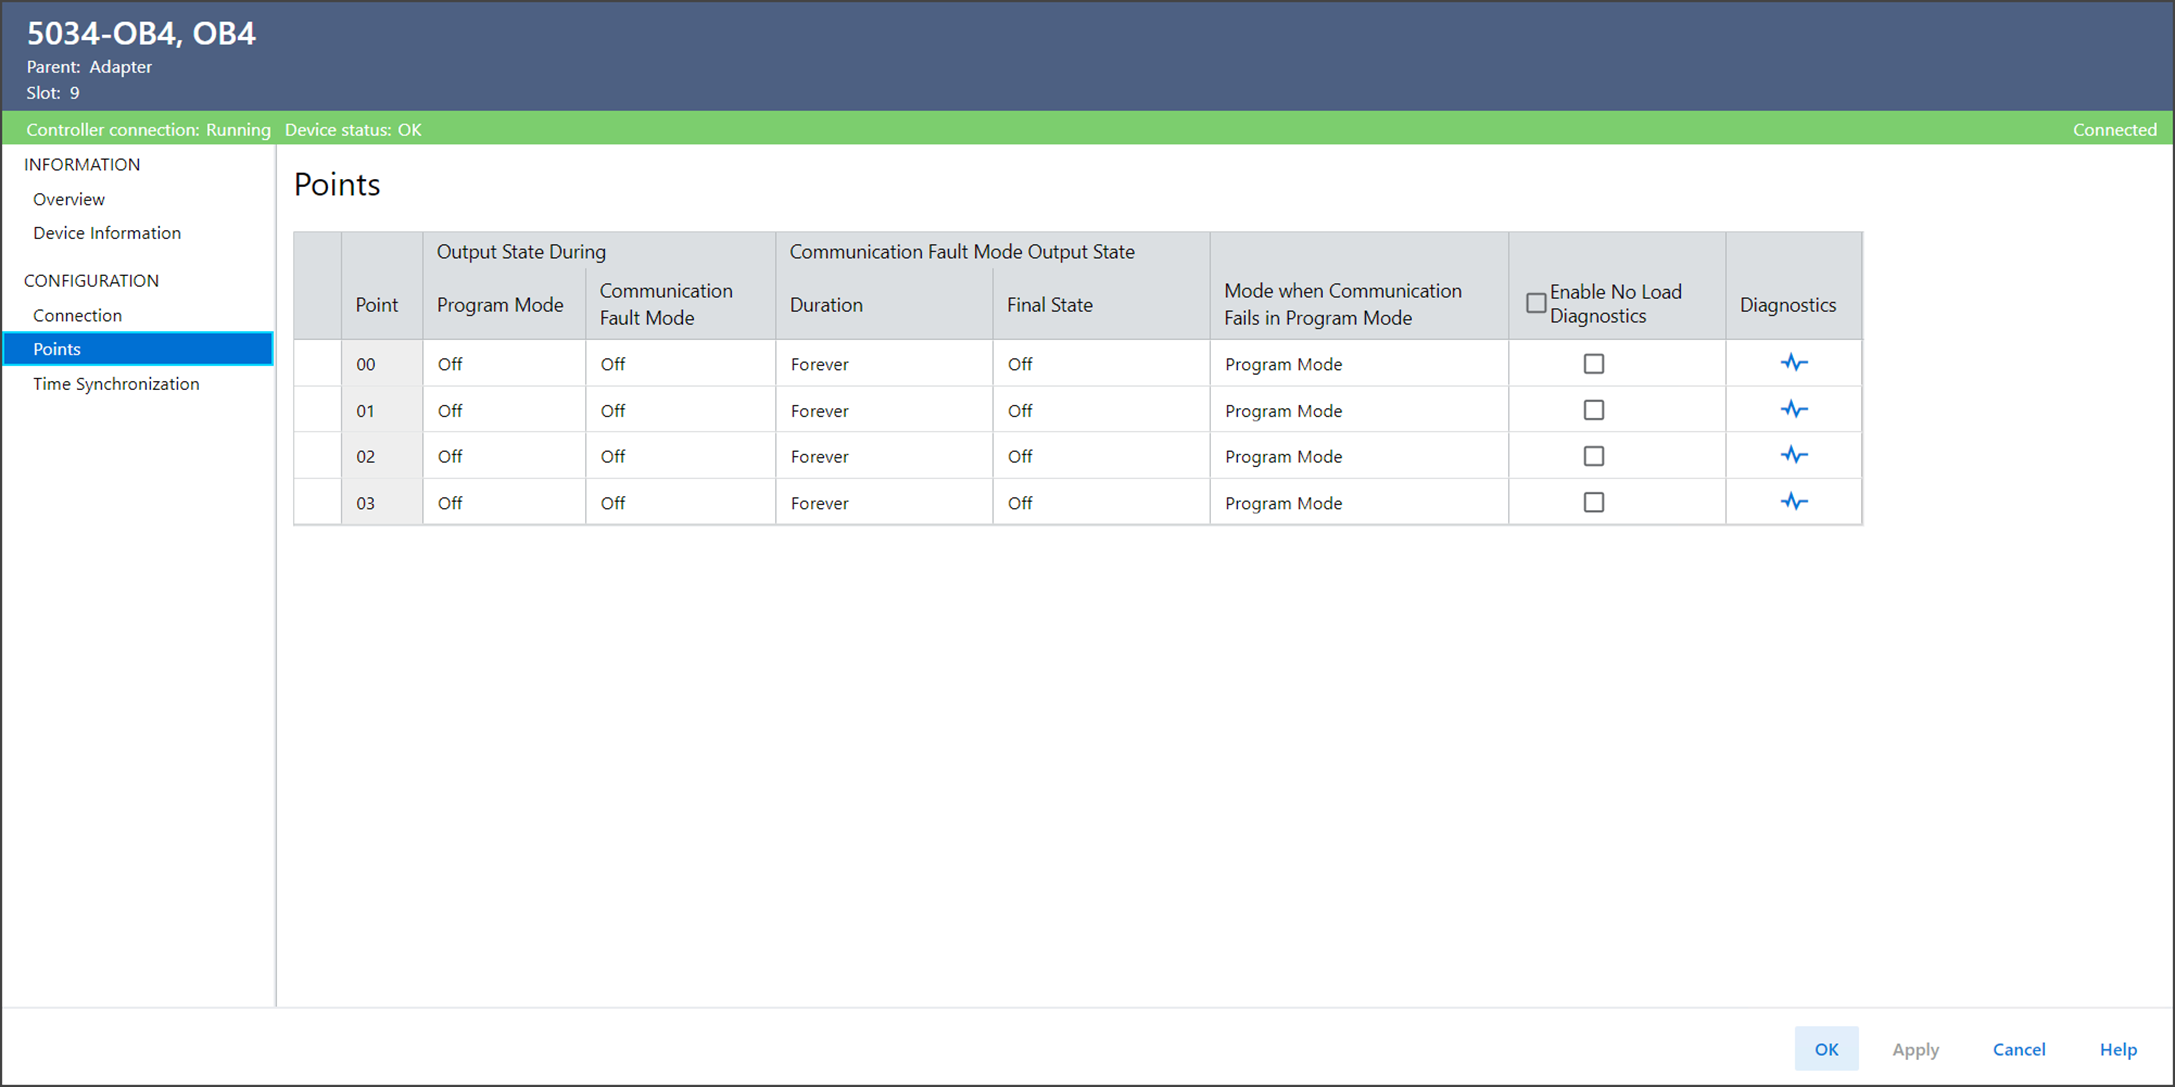Select the row header for point 01
The image size is (2175, 1087).
[318, 411]
